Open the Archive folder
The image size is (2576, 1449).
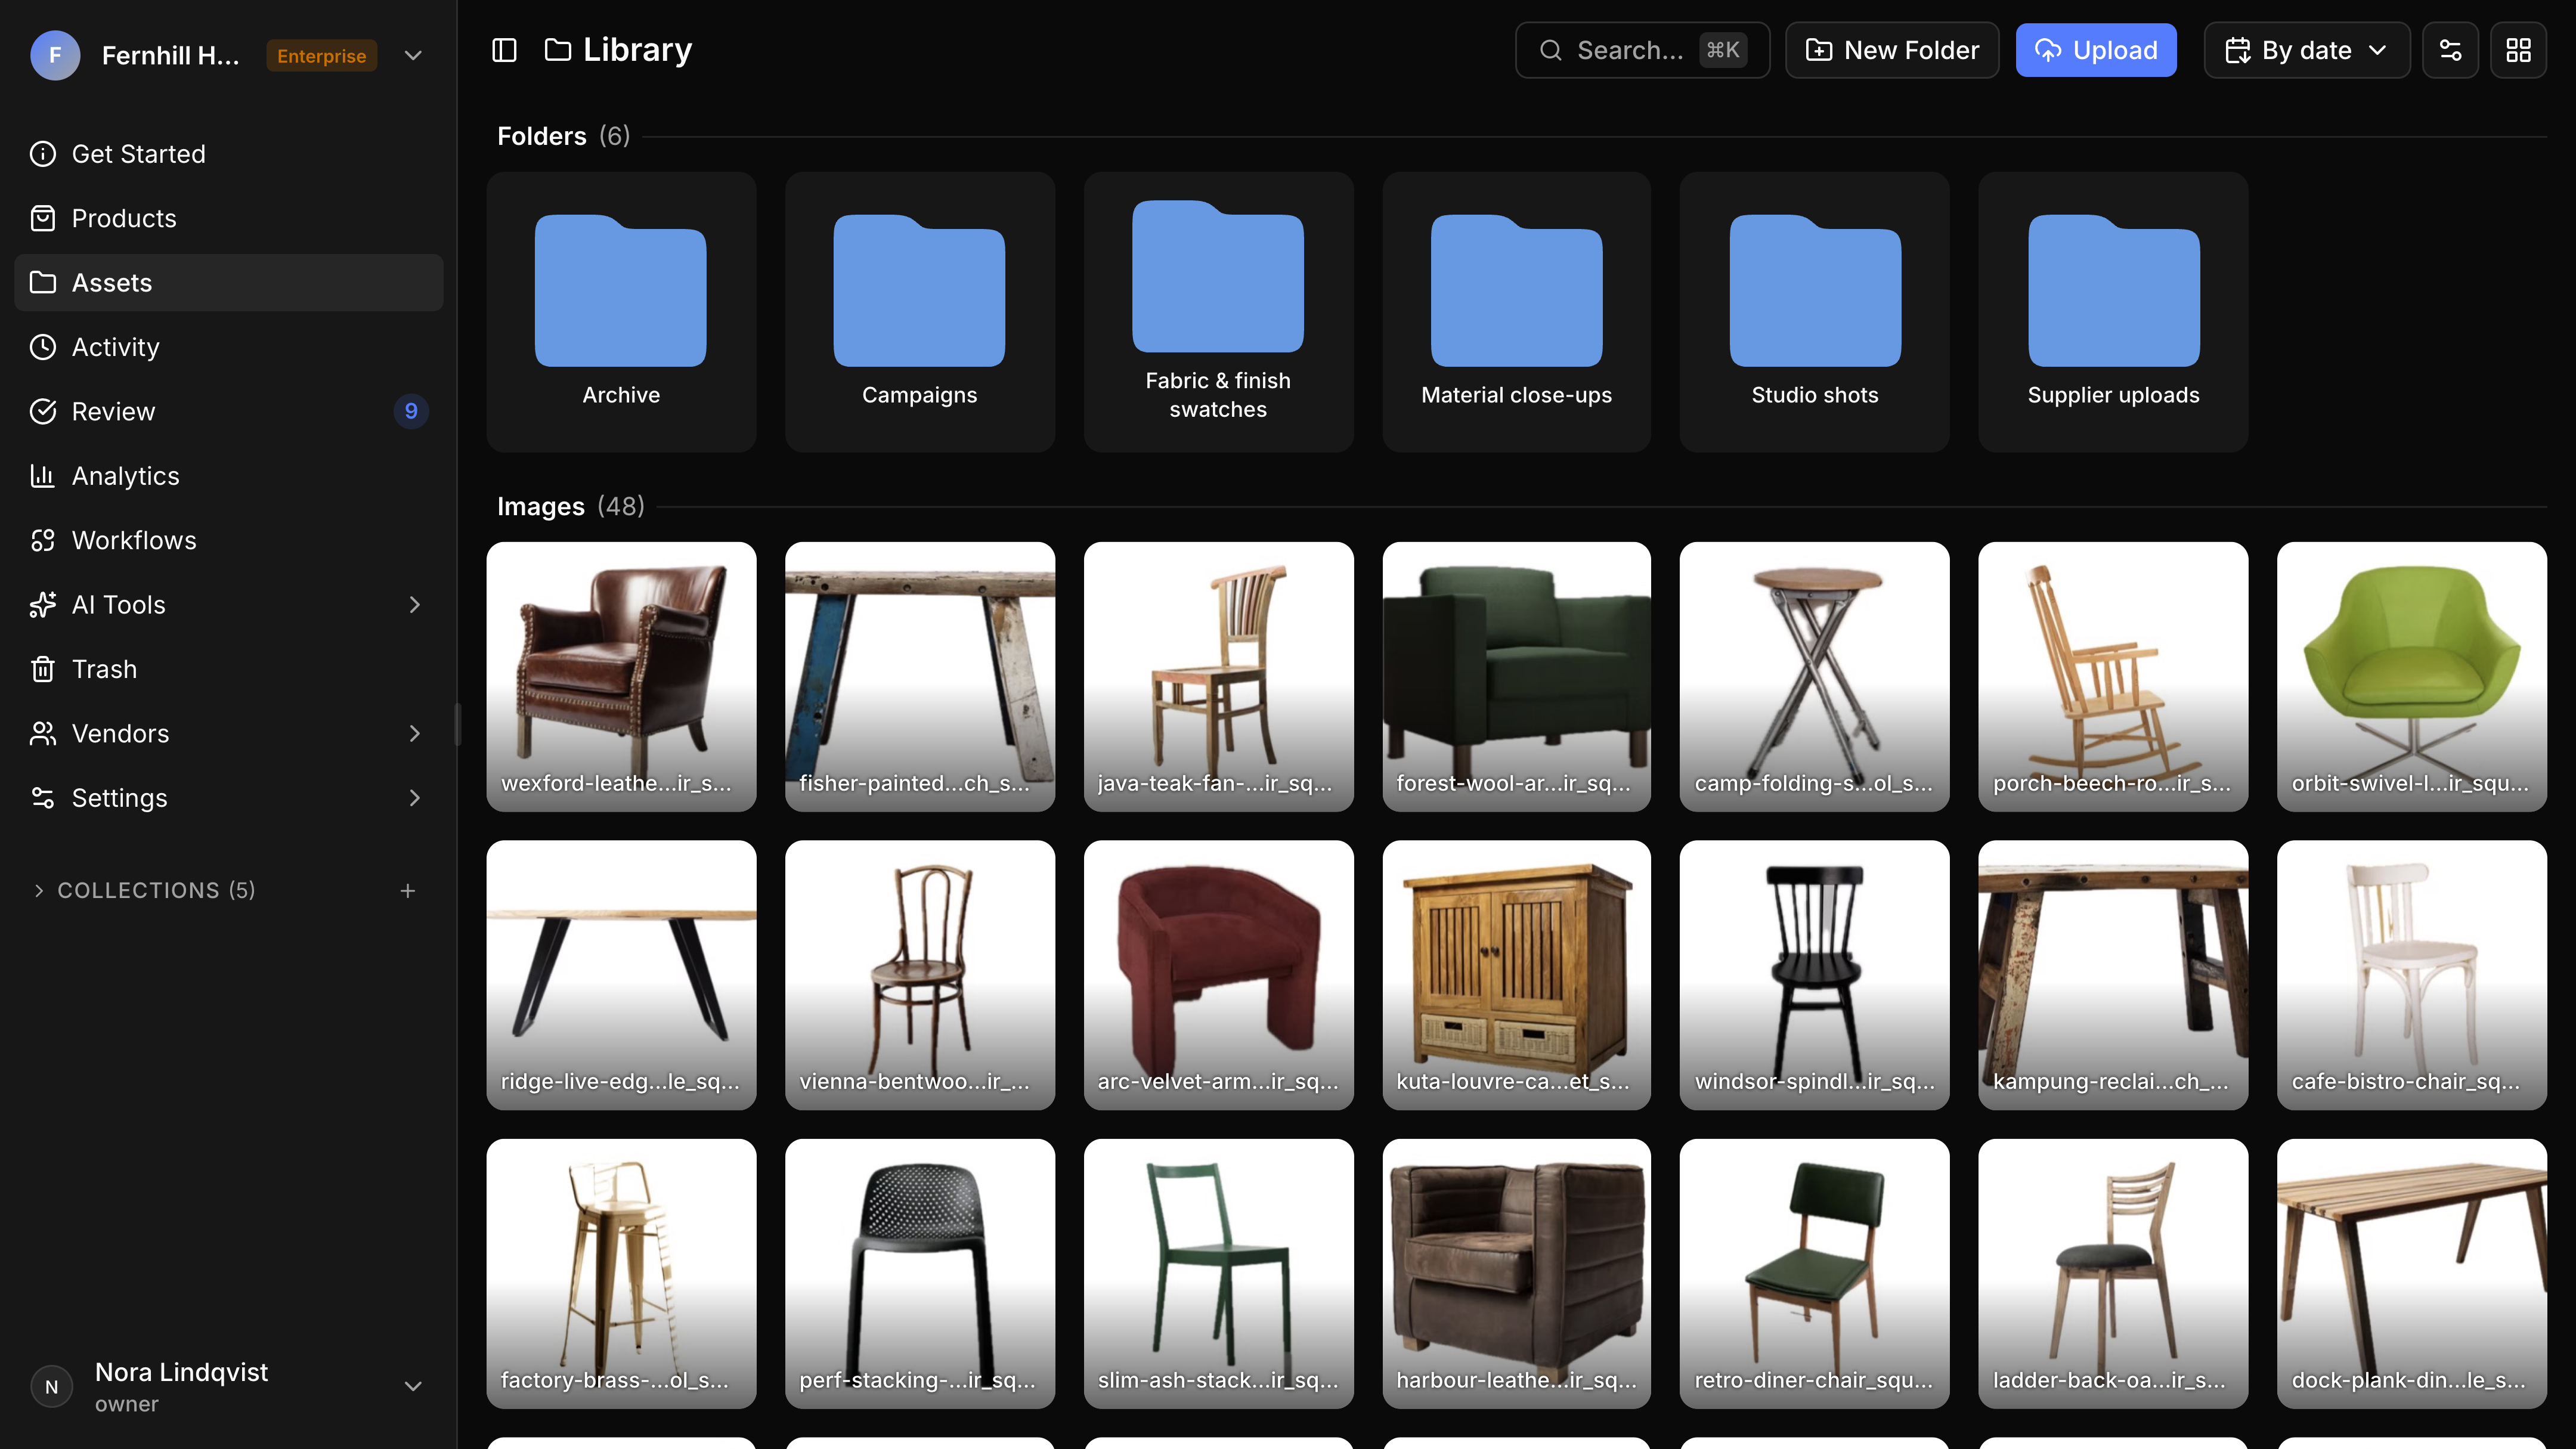click(621, 312)
